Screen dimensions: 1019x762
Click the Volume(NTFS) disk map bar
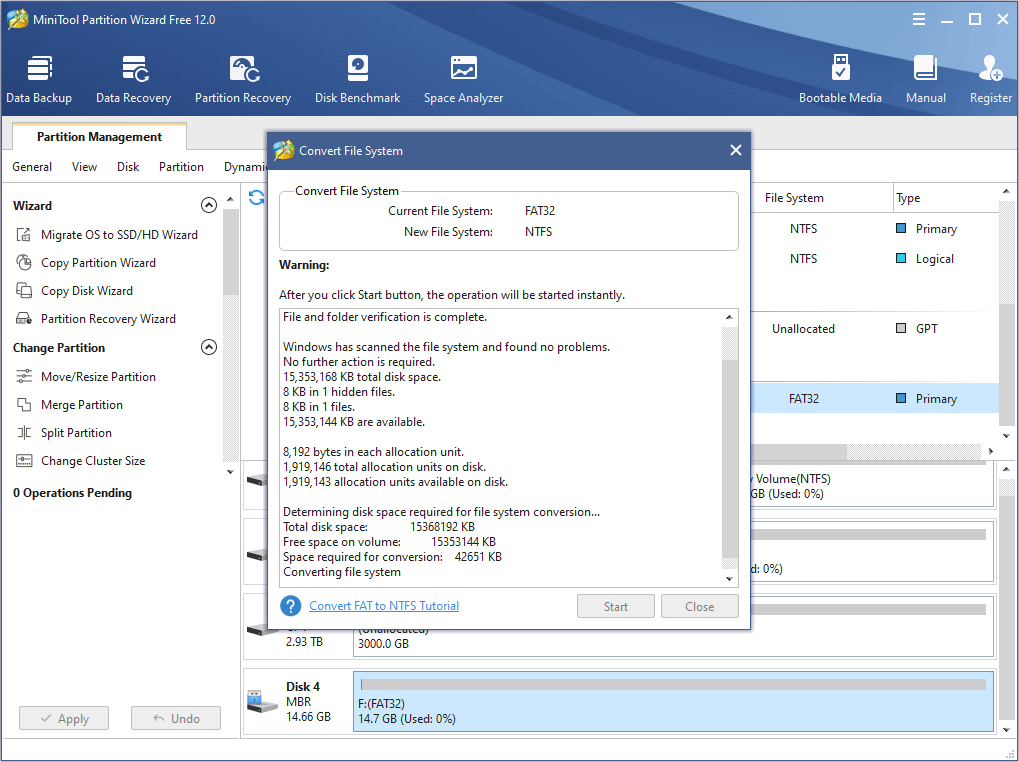point(871,485)
